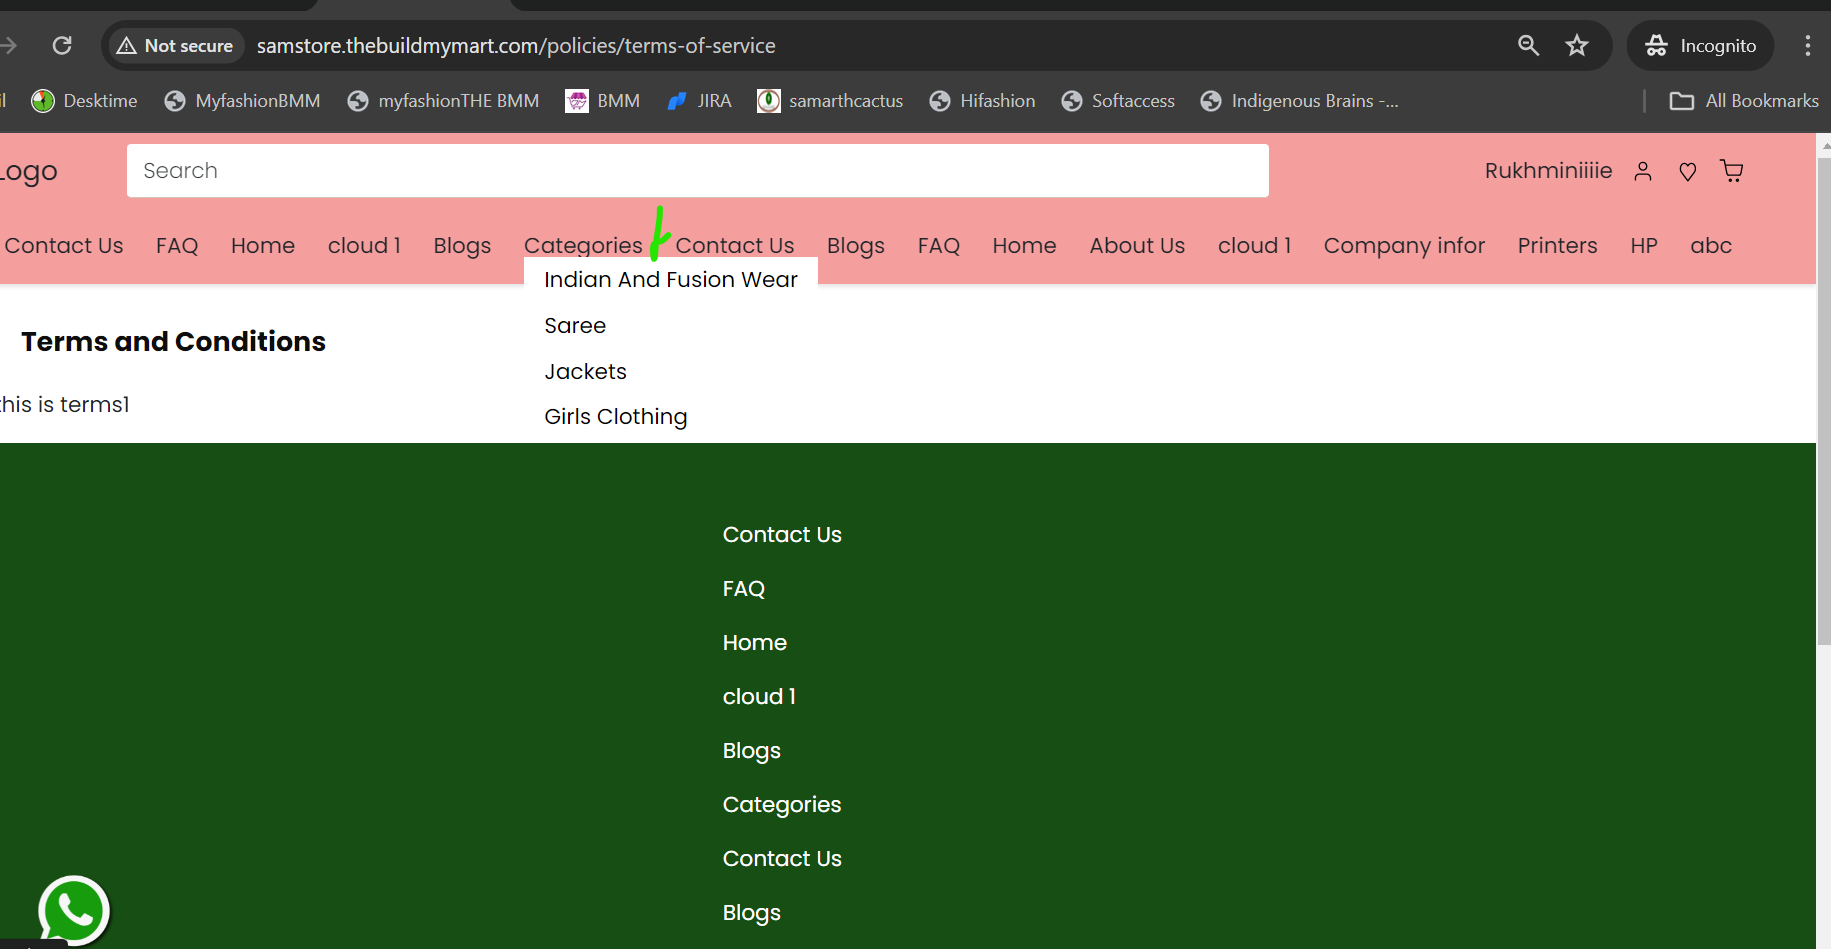Open the Printers nav item

[x=1557, y=246]
